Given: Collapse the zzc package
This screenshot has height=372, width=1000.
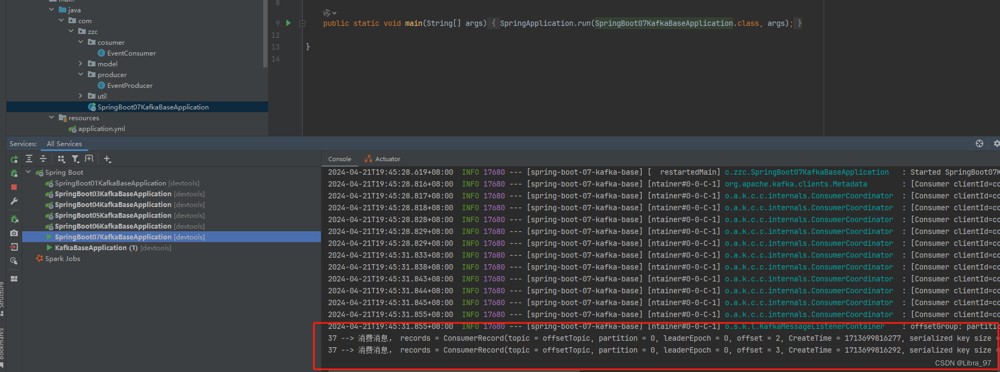Looking at the screenshot, I should (x=71, y=31).
